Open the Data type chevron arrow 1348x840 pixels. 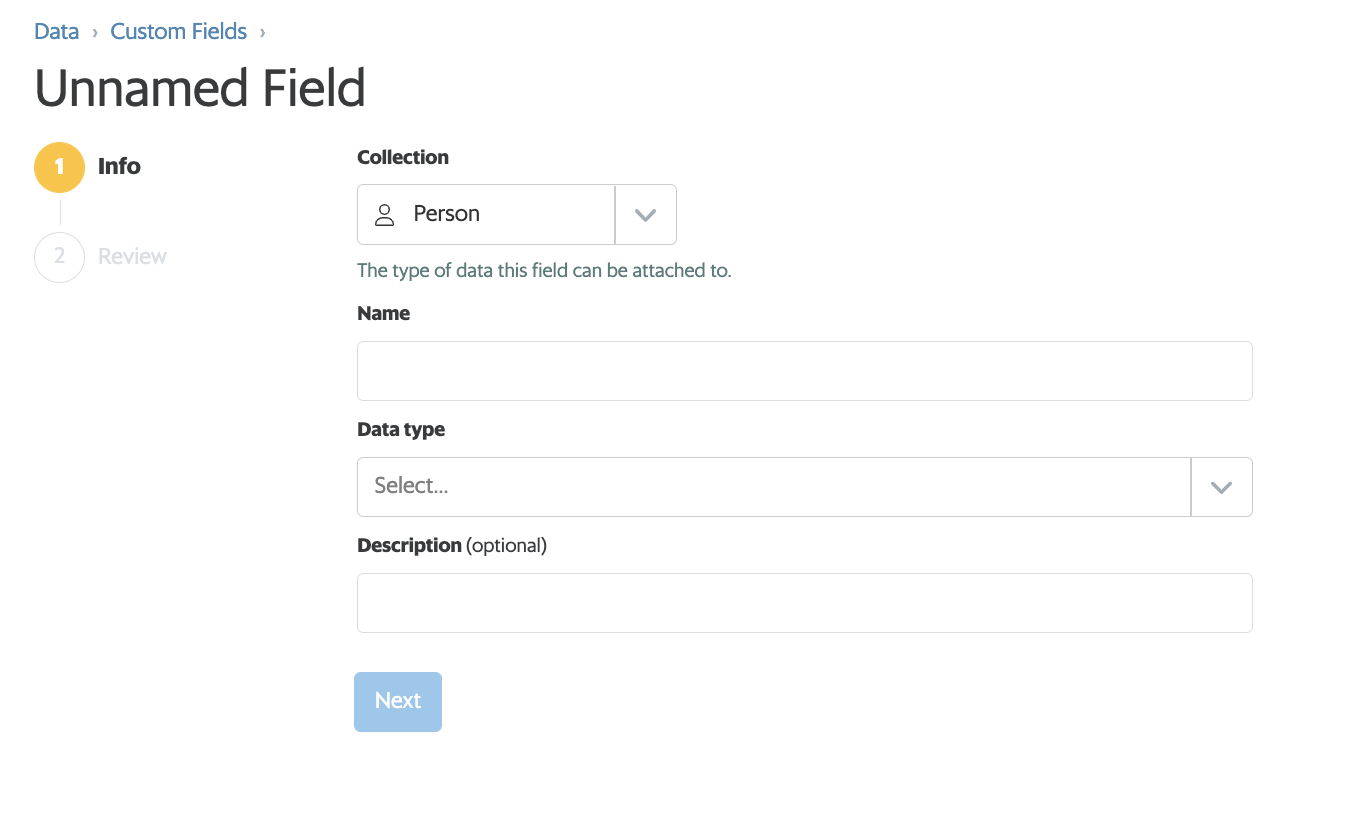click(1221, 487)
